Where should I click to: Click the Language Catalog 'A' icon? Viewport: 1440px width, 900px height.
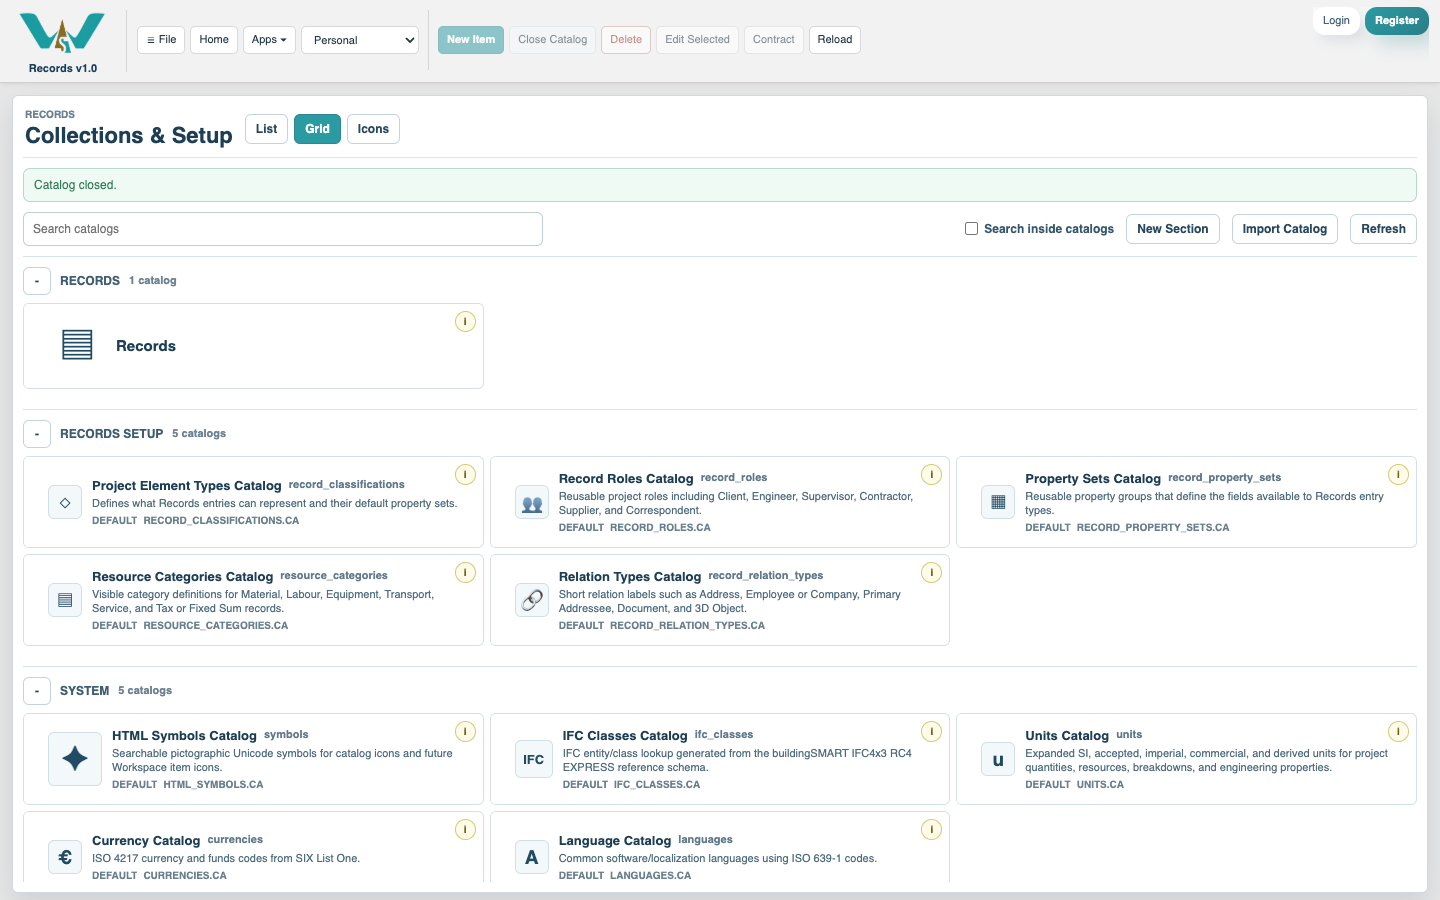[x=532, y=857]
